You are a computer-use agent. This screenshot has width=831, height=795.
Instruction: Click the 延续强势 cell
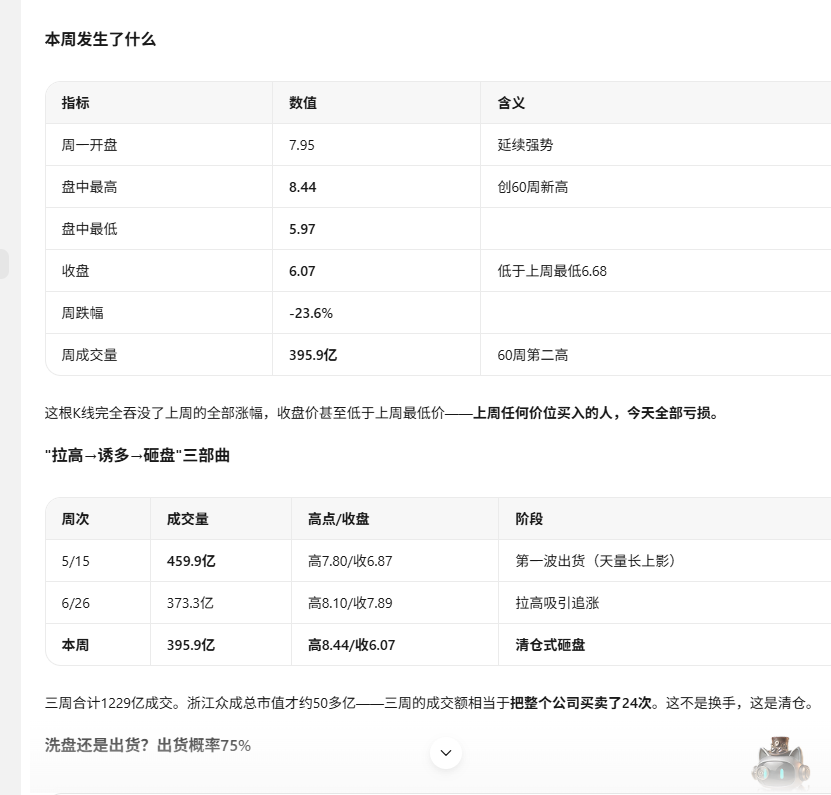pyautogui.click(x=525, y=145)
